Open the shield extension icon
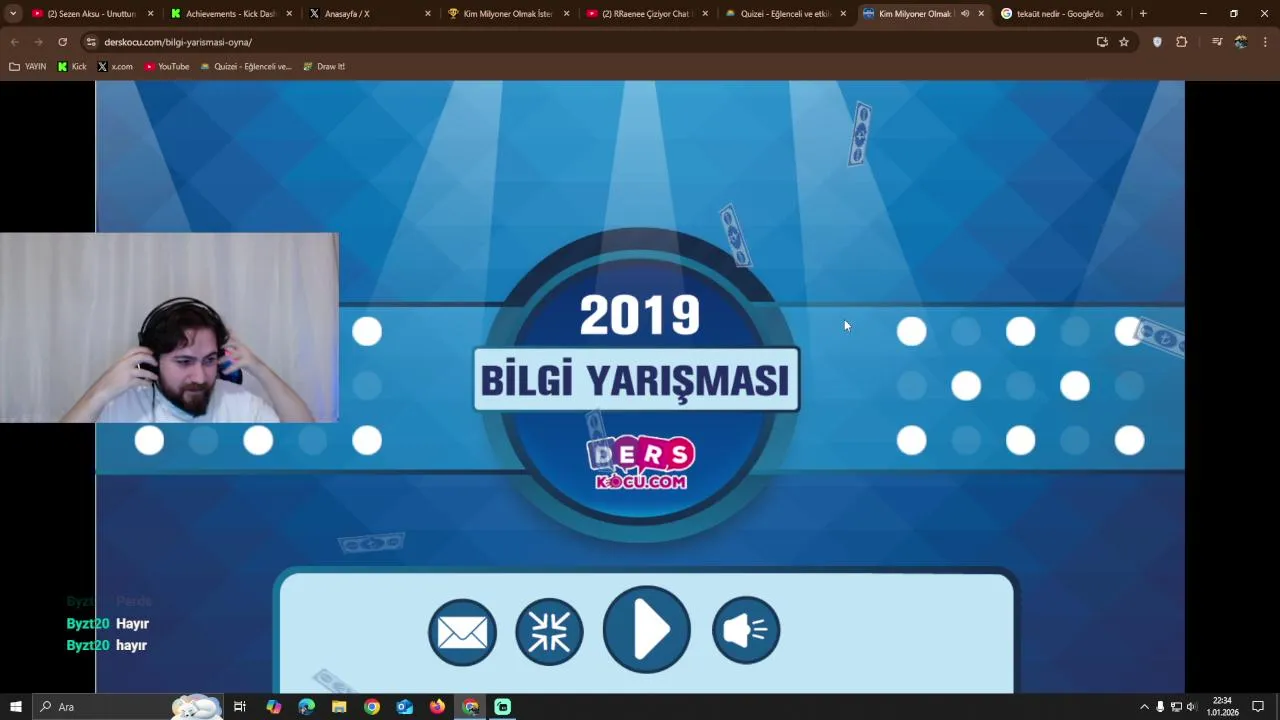 1157,42
